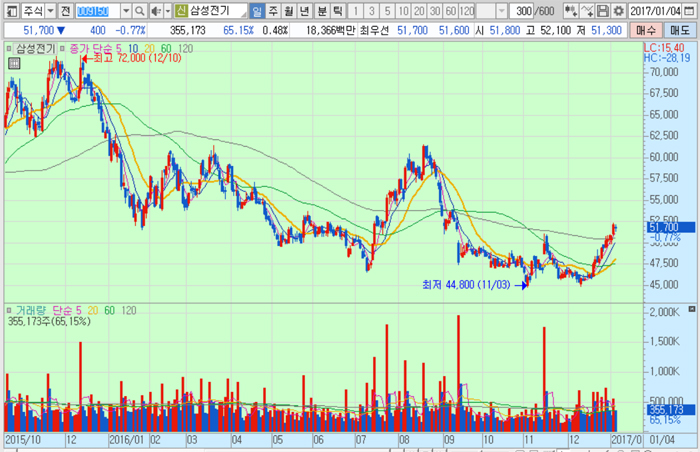Expand the dropdown next to speaker icon
The image size is (700, 452).
point(166,11)
